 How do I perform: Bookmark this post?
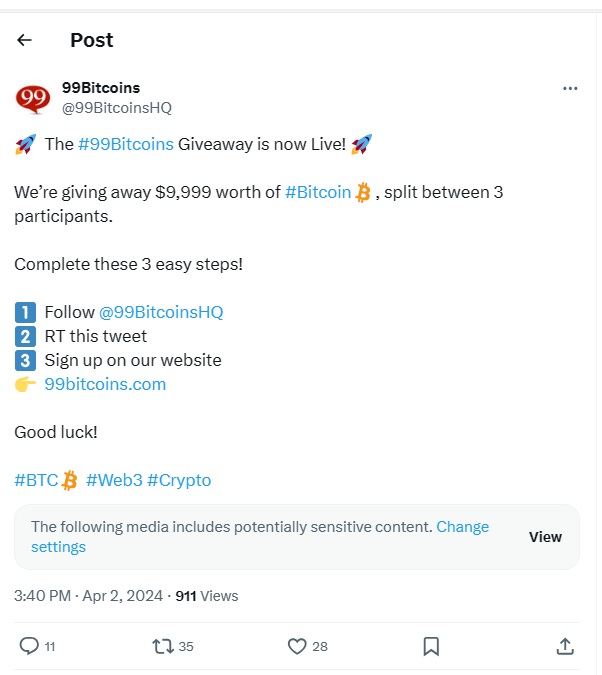click(431, 646)
